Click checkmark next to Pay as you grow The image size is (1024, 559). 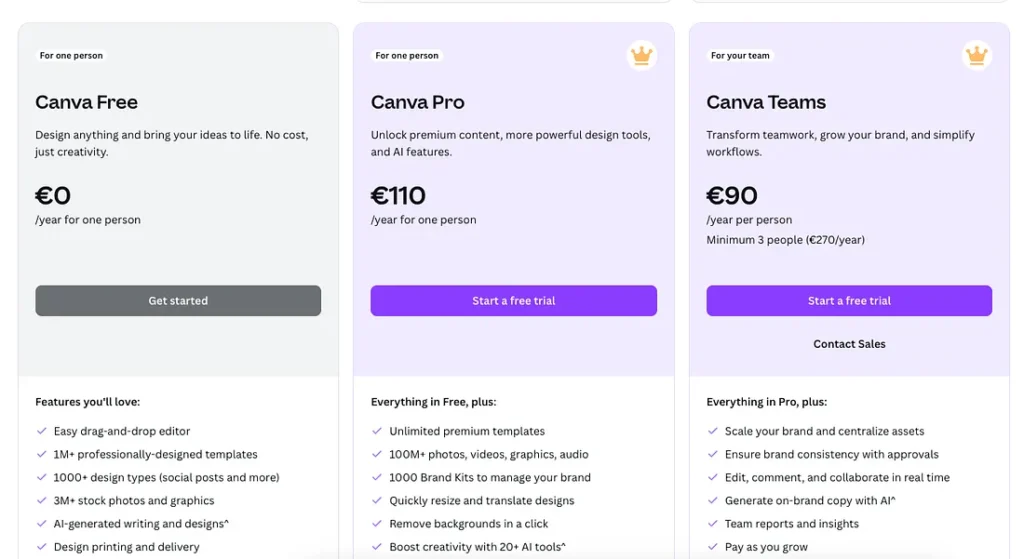coord(713,547)
